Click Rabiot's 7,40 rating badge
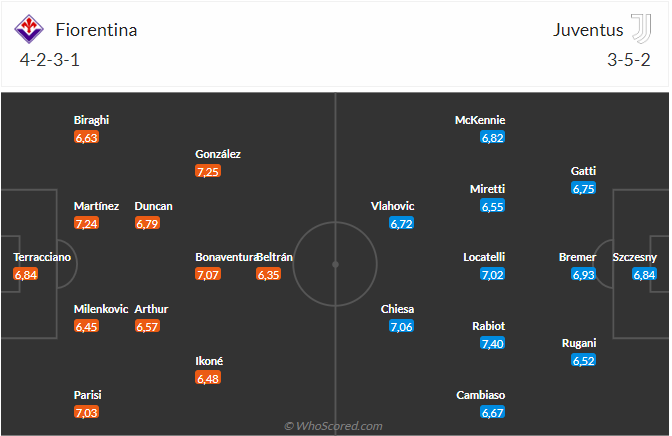This screenshot has width=672, height=436. click(492, 343)
